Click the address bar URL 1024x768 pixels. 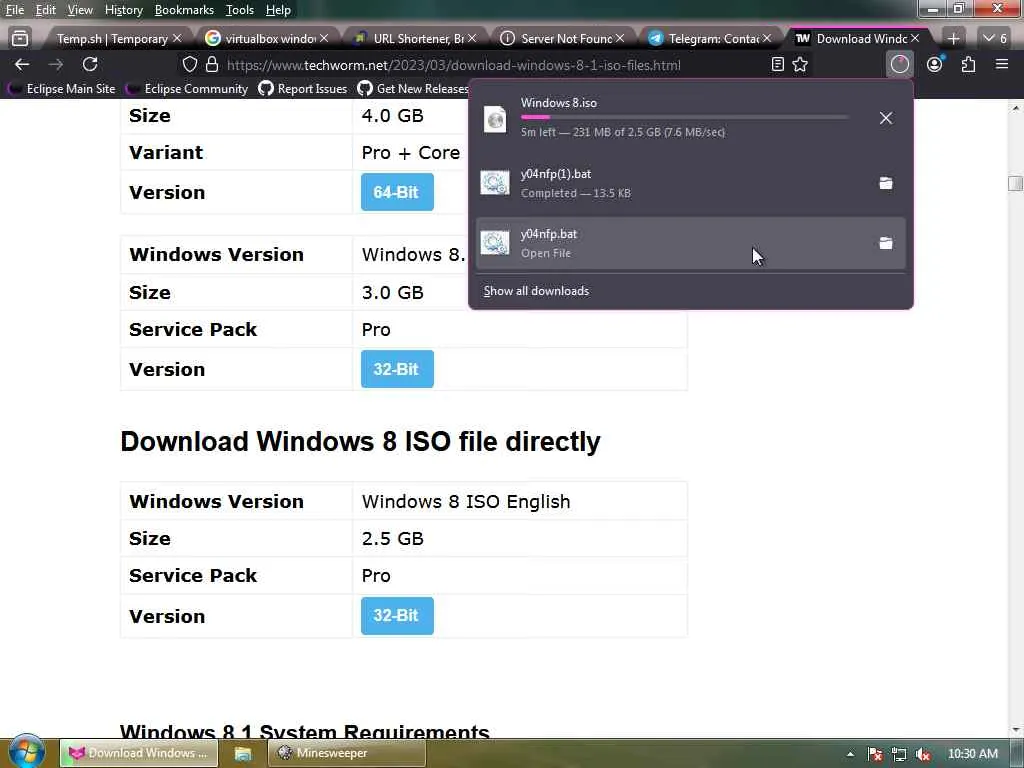point(454,65)
